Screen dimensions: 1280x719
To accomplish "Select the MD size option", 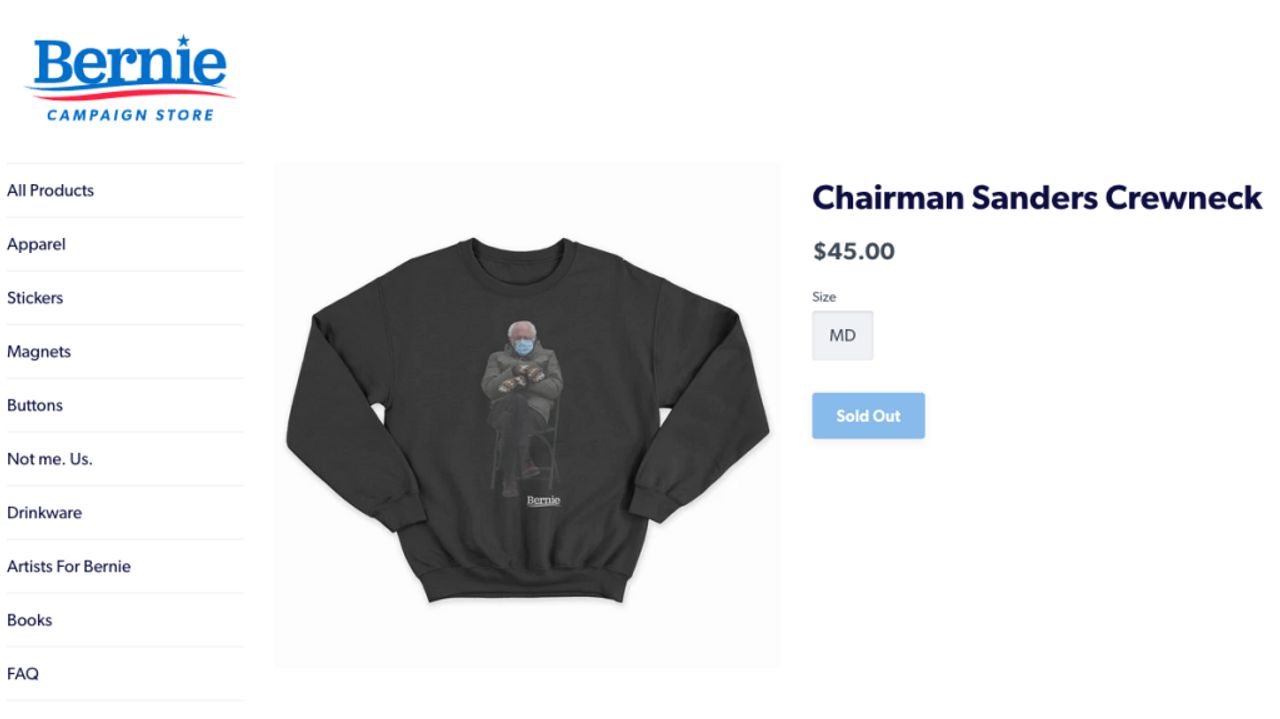I will [842, 336].
